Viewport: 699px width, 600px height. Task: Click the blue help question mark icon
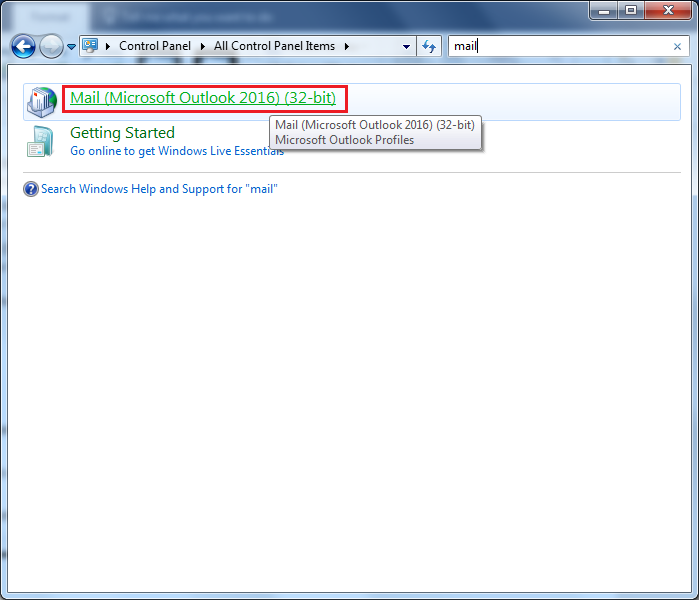click(x=31, y=189)
